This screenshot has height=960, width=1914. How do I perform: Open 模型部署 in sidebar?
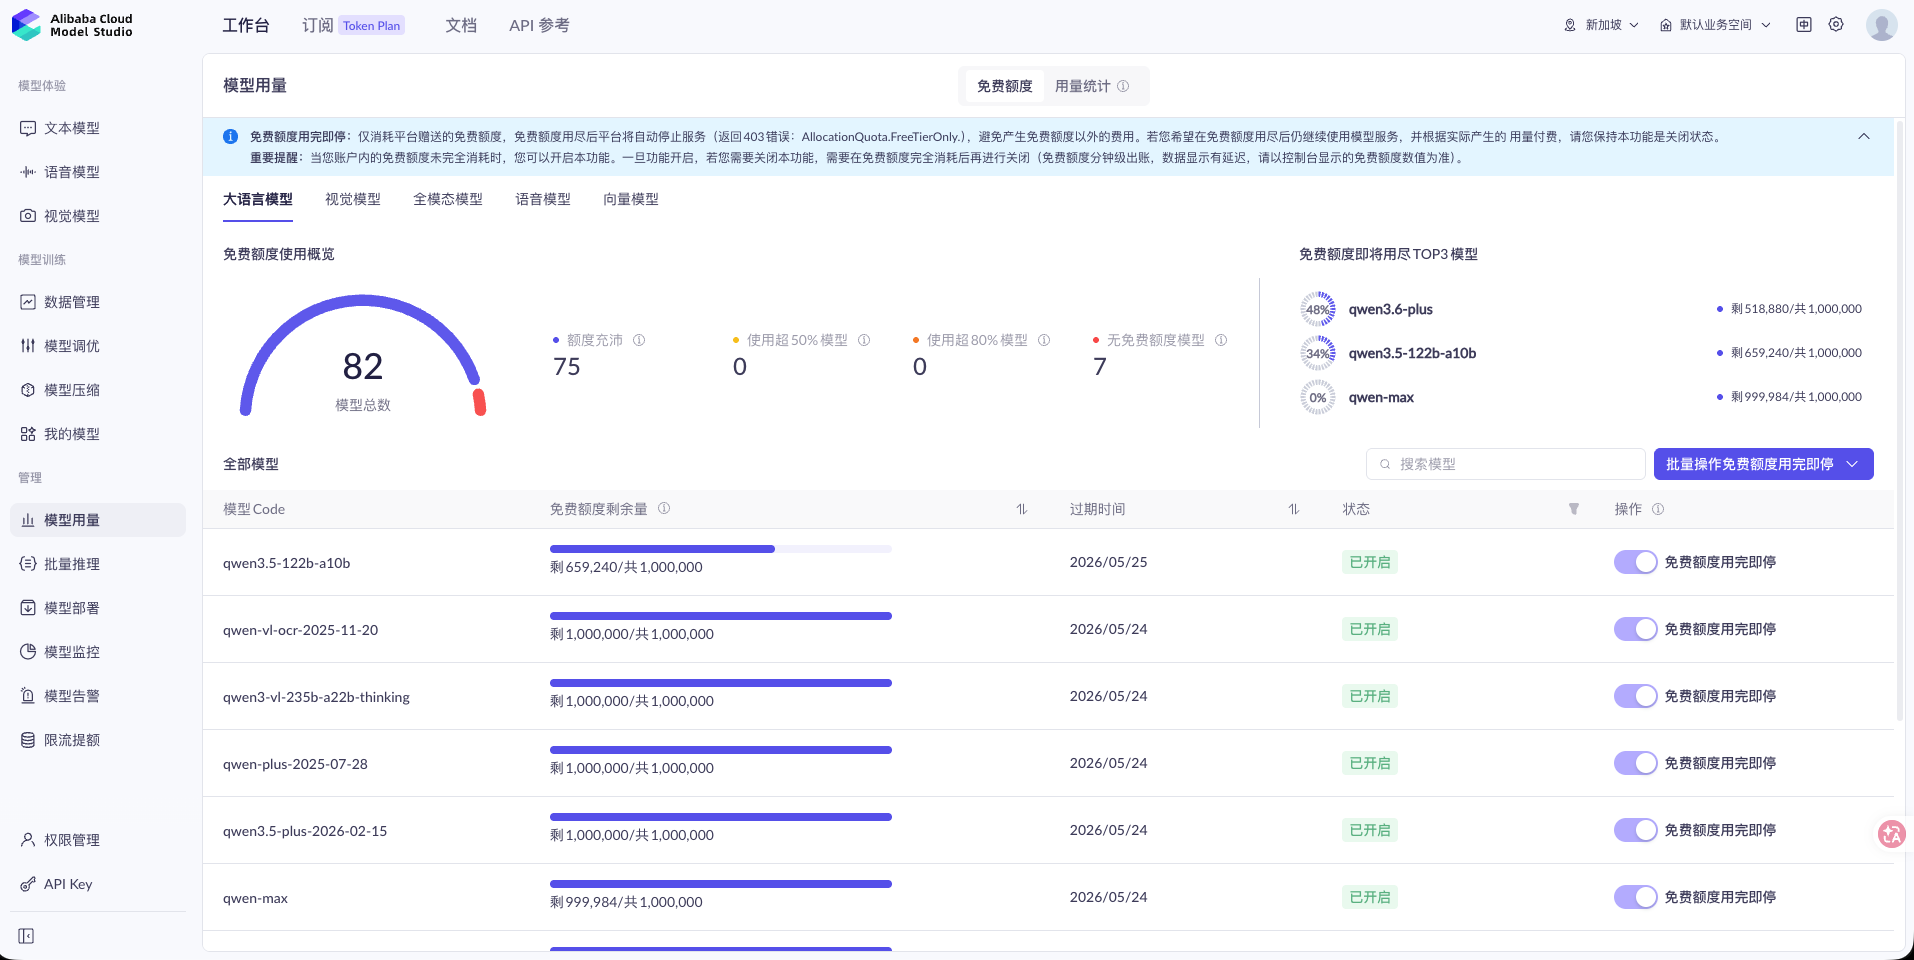tap(97, 608)
